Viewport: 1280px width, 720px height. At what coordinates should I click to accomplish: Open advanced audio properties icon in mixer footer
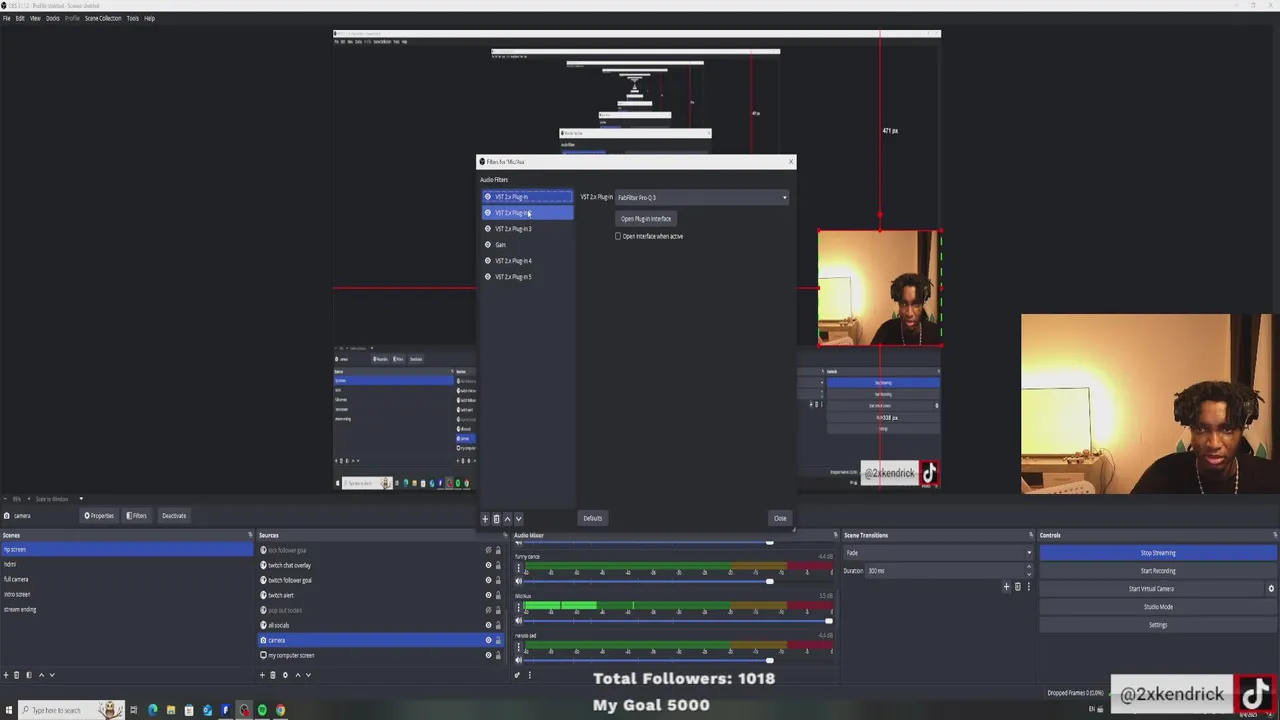517,675
